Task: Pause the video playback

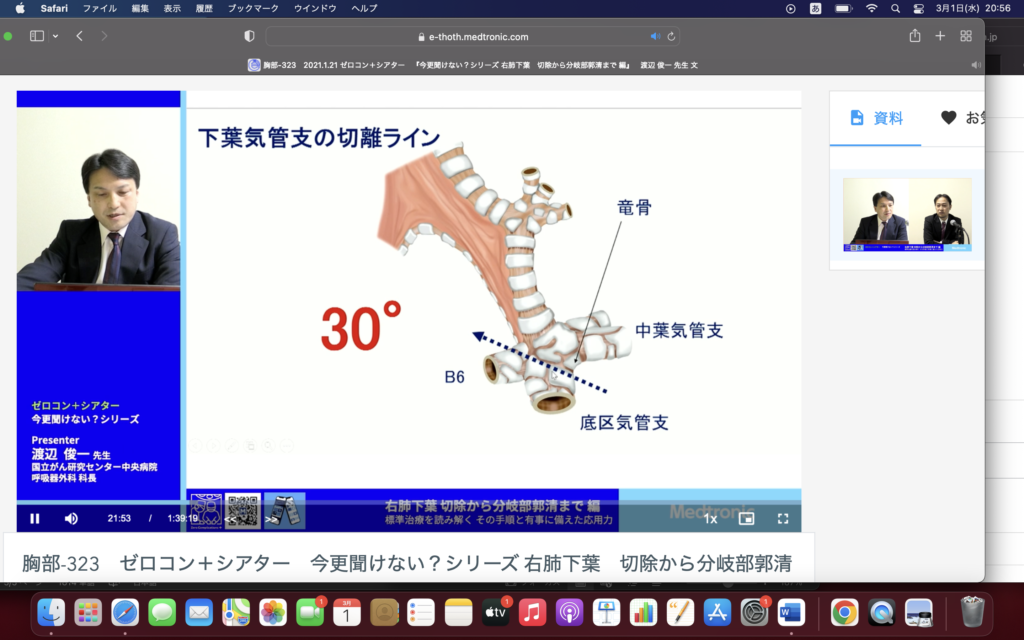Action: click(35, 518)
